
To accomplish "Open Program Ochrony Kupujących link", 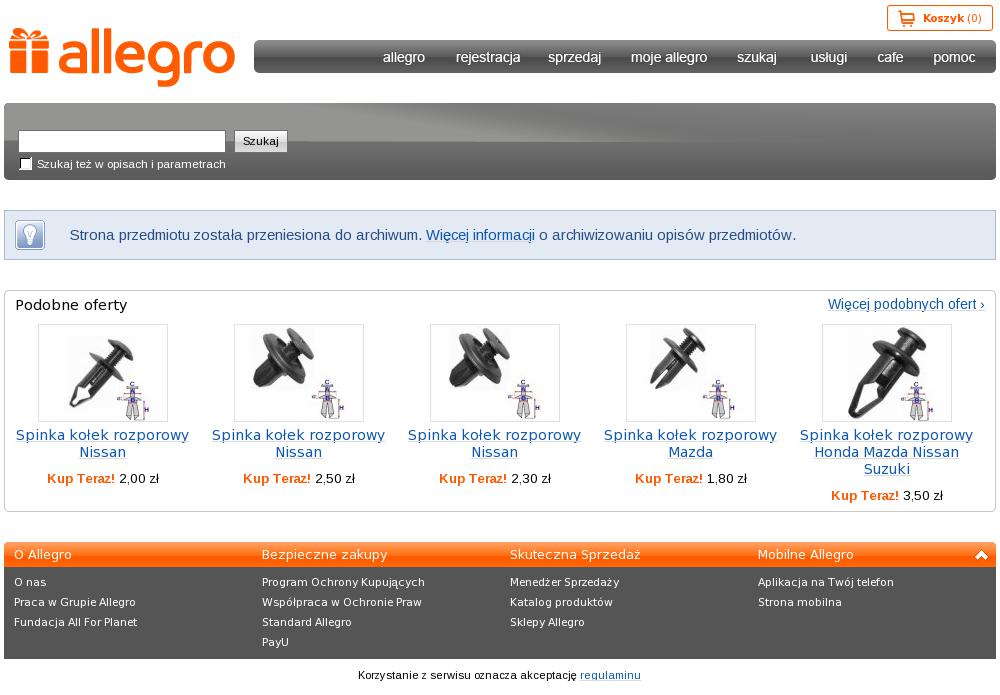I will click(x=343, y=582).
